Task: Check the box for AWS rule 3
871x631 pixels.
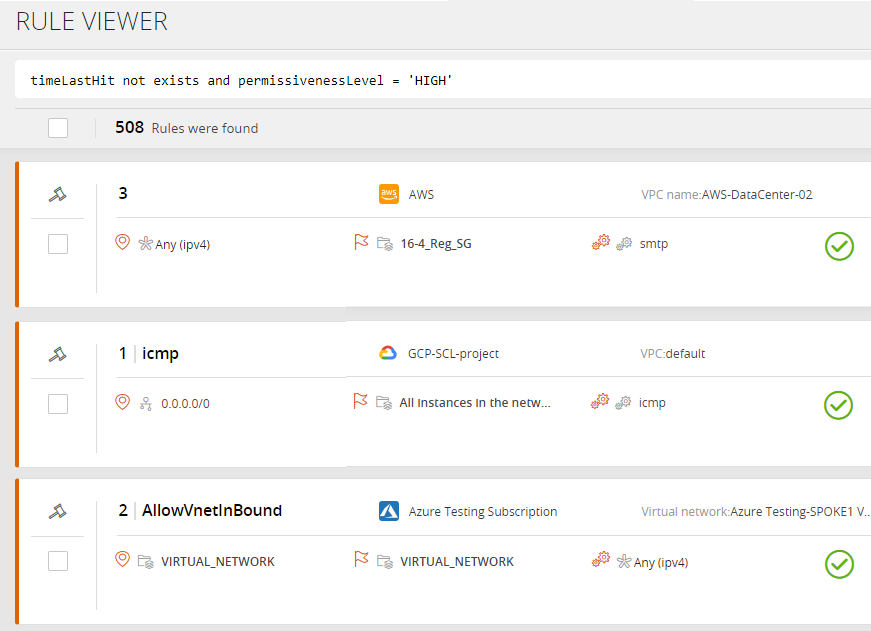Action: click(58, 244)
